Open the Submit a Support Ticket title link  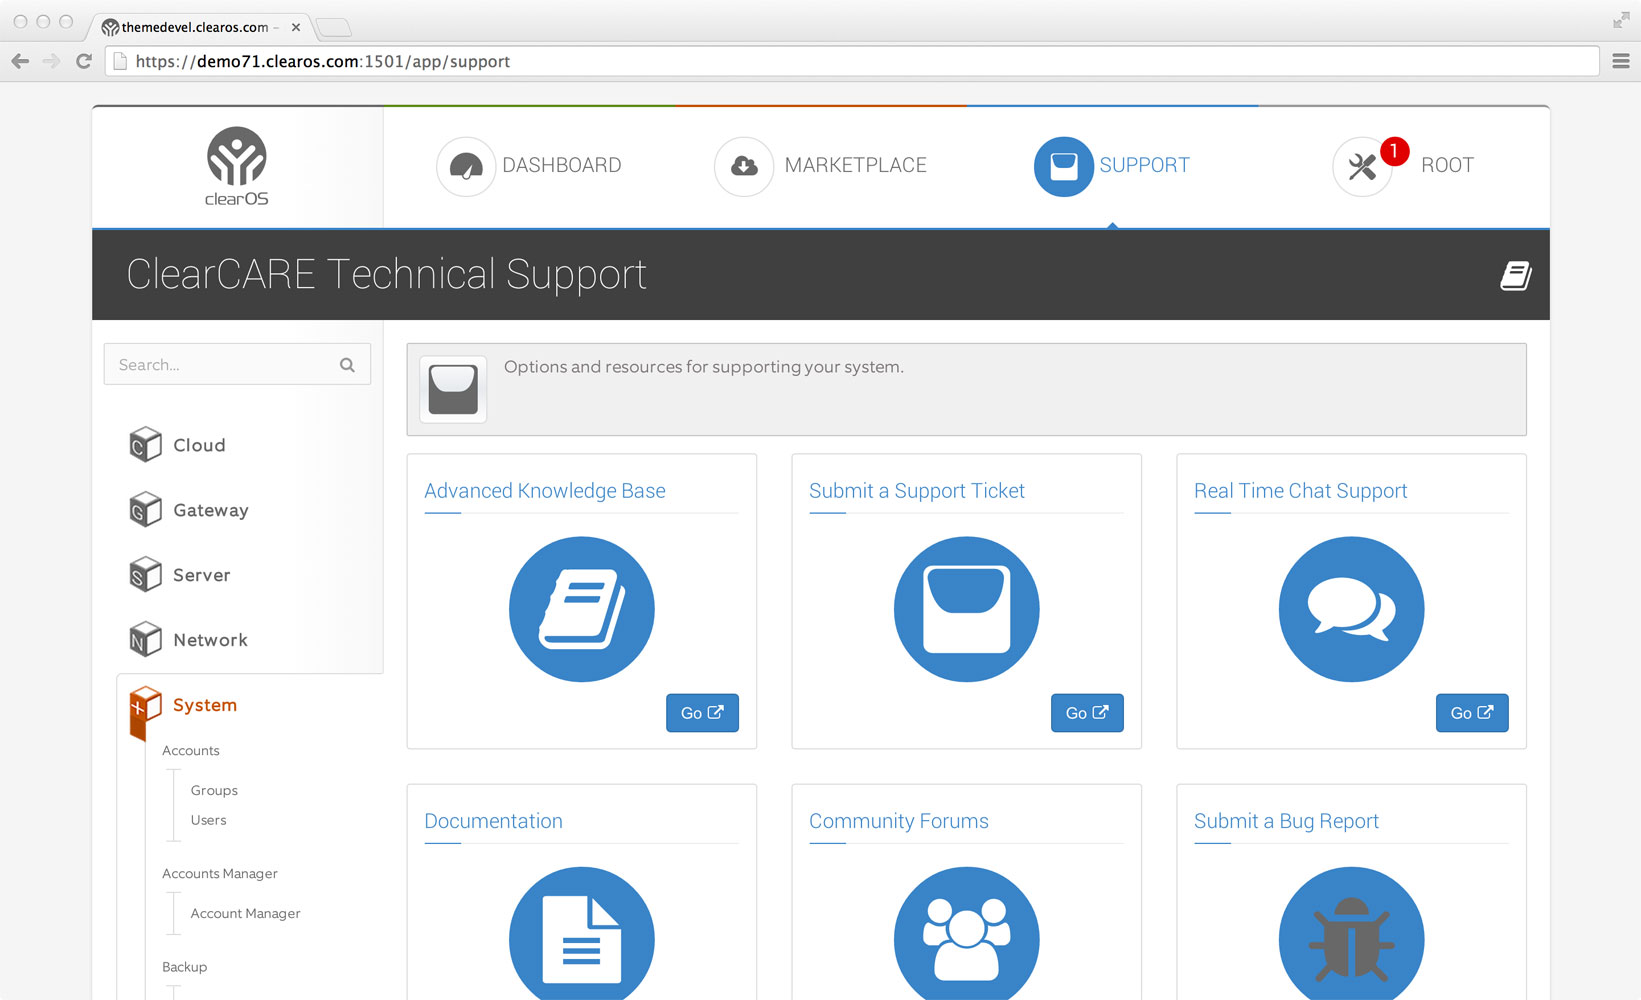[917, 491]
